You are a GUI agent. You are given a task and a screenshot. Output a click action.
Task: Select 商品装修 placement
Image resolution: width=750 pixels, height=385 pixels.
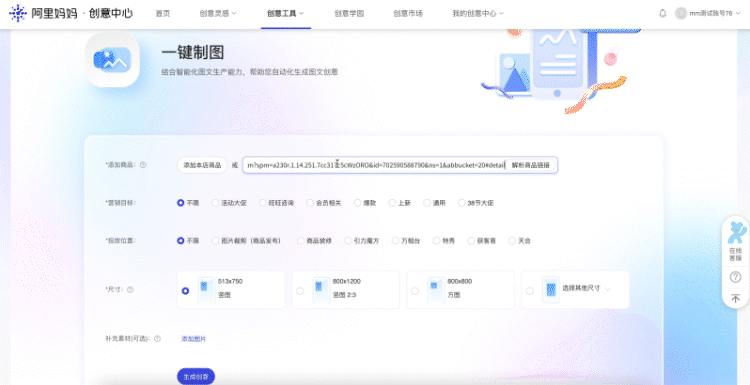tap(300, 241)
